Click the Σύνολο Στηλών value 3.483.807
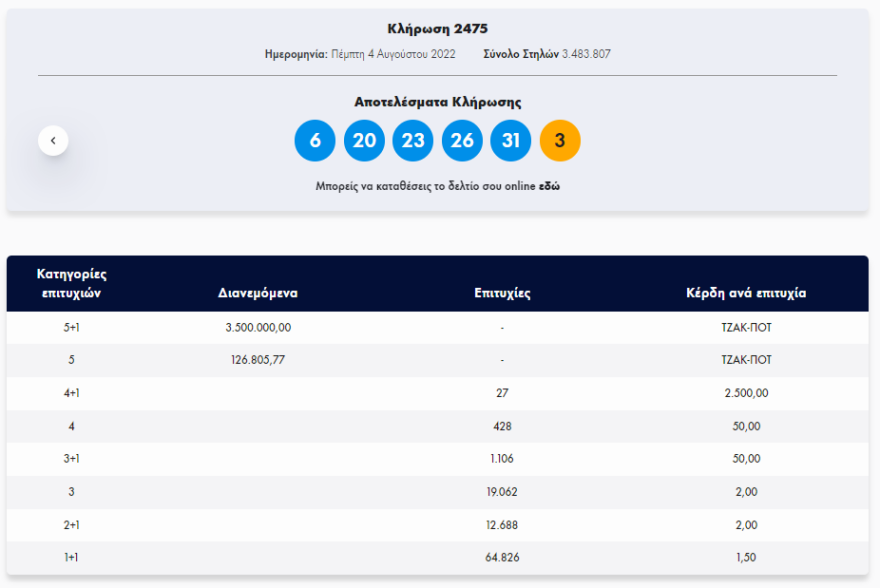The height and width of the screenshot is (588, 880). pos(585,54)
